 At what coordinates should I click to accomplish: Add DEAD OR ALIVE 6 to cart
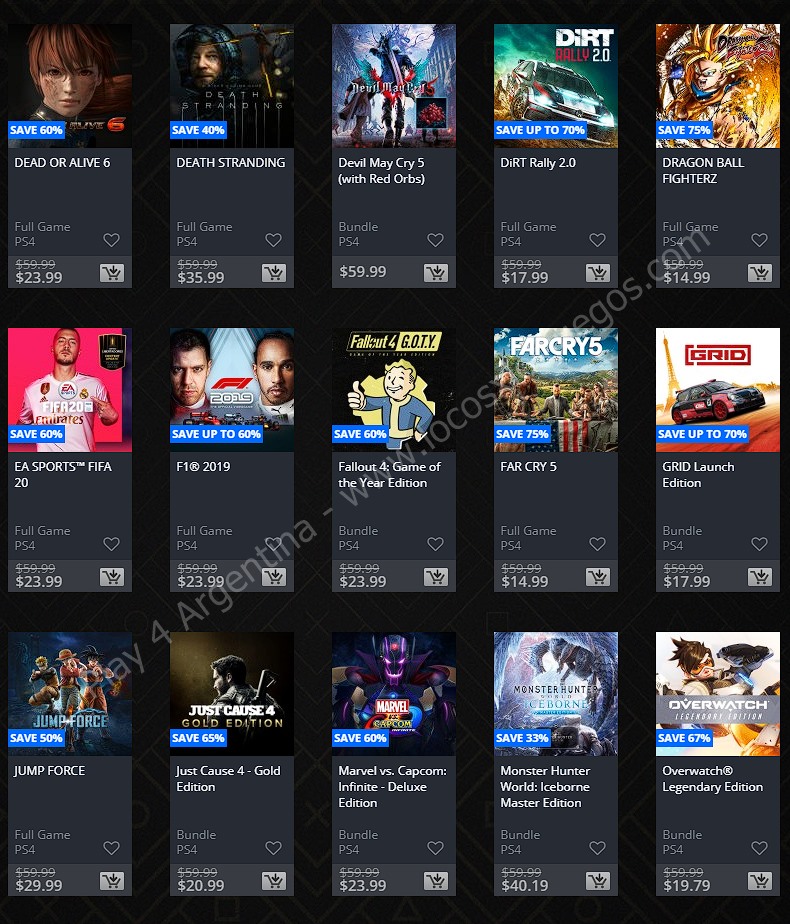tap(112, 272)
